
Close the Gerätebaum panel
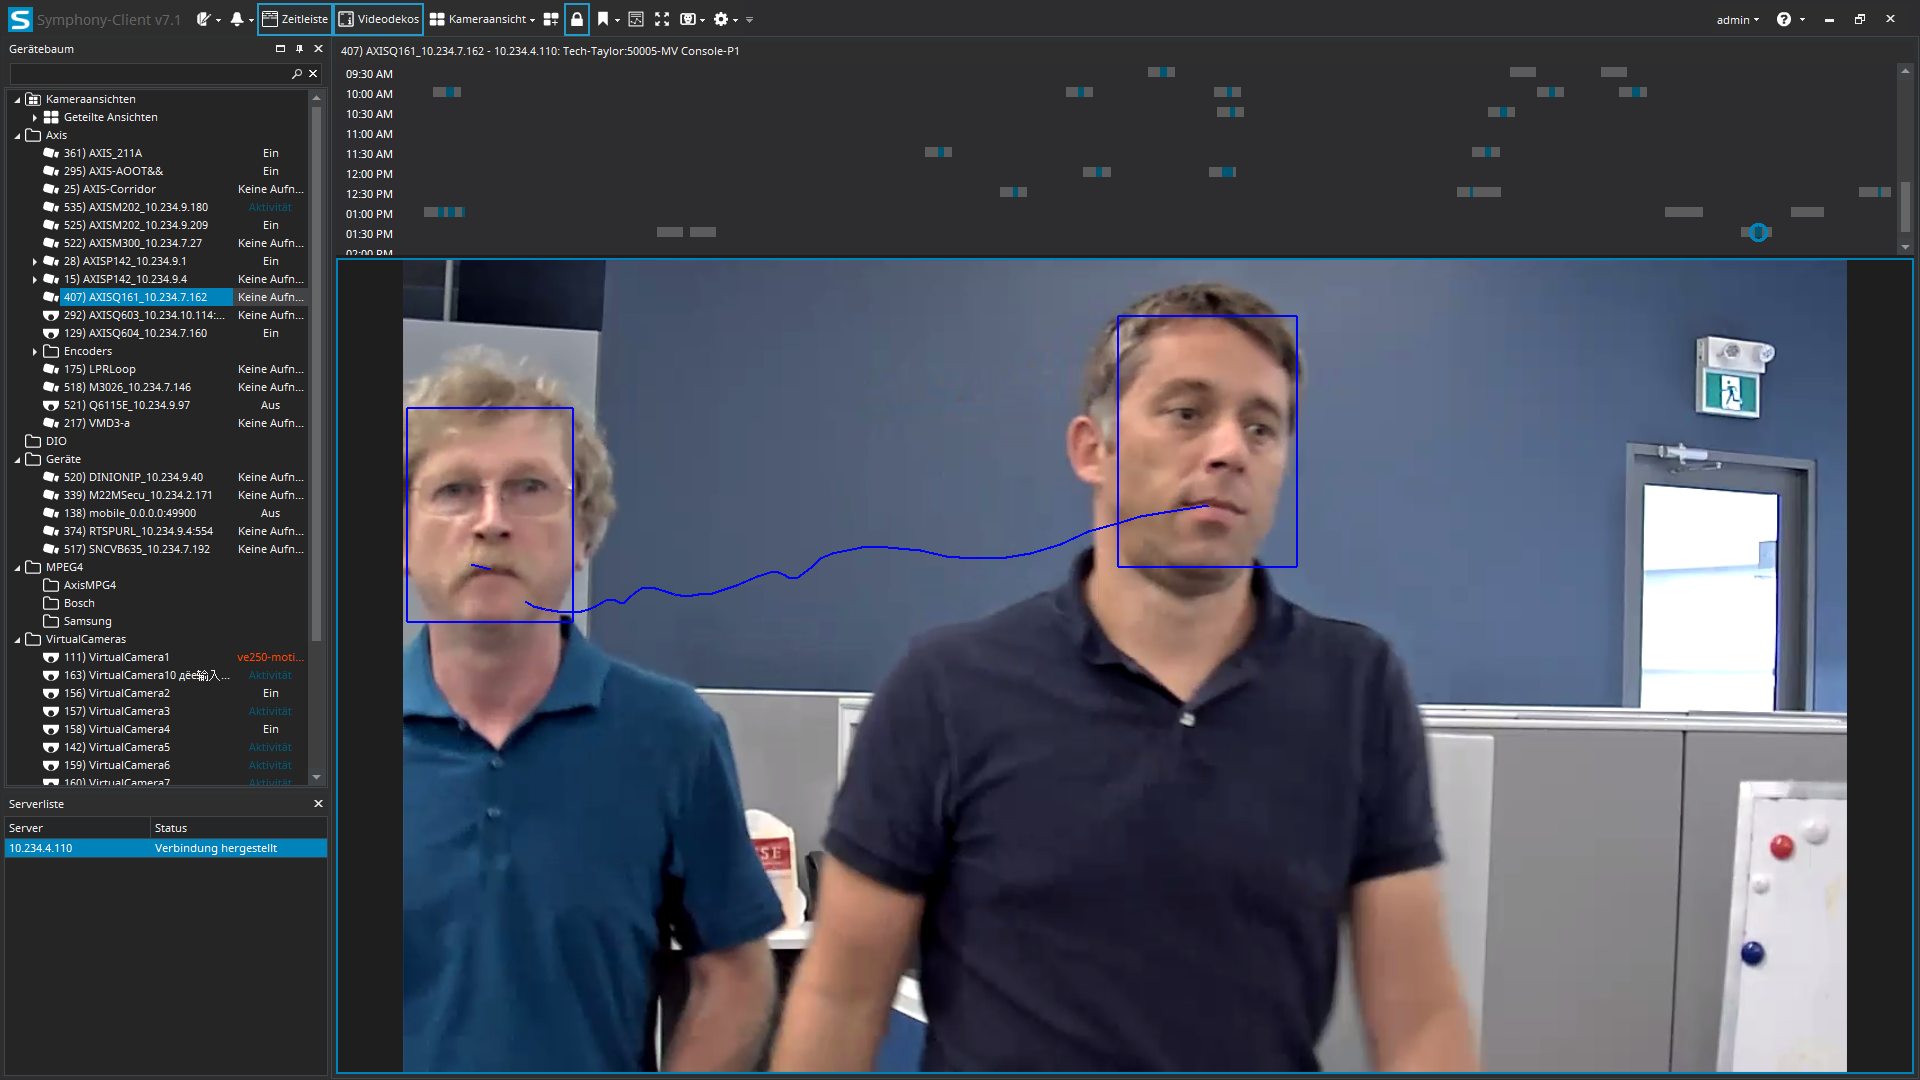(x=319, y=48)
